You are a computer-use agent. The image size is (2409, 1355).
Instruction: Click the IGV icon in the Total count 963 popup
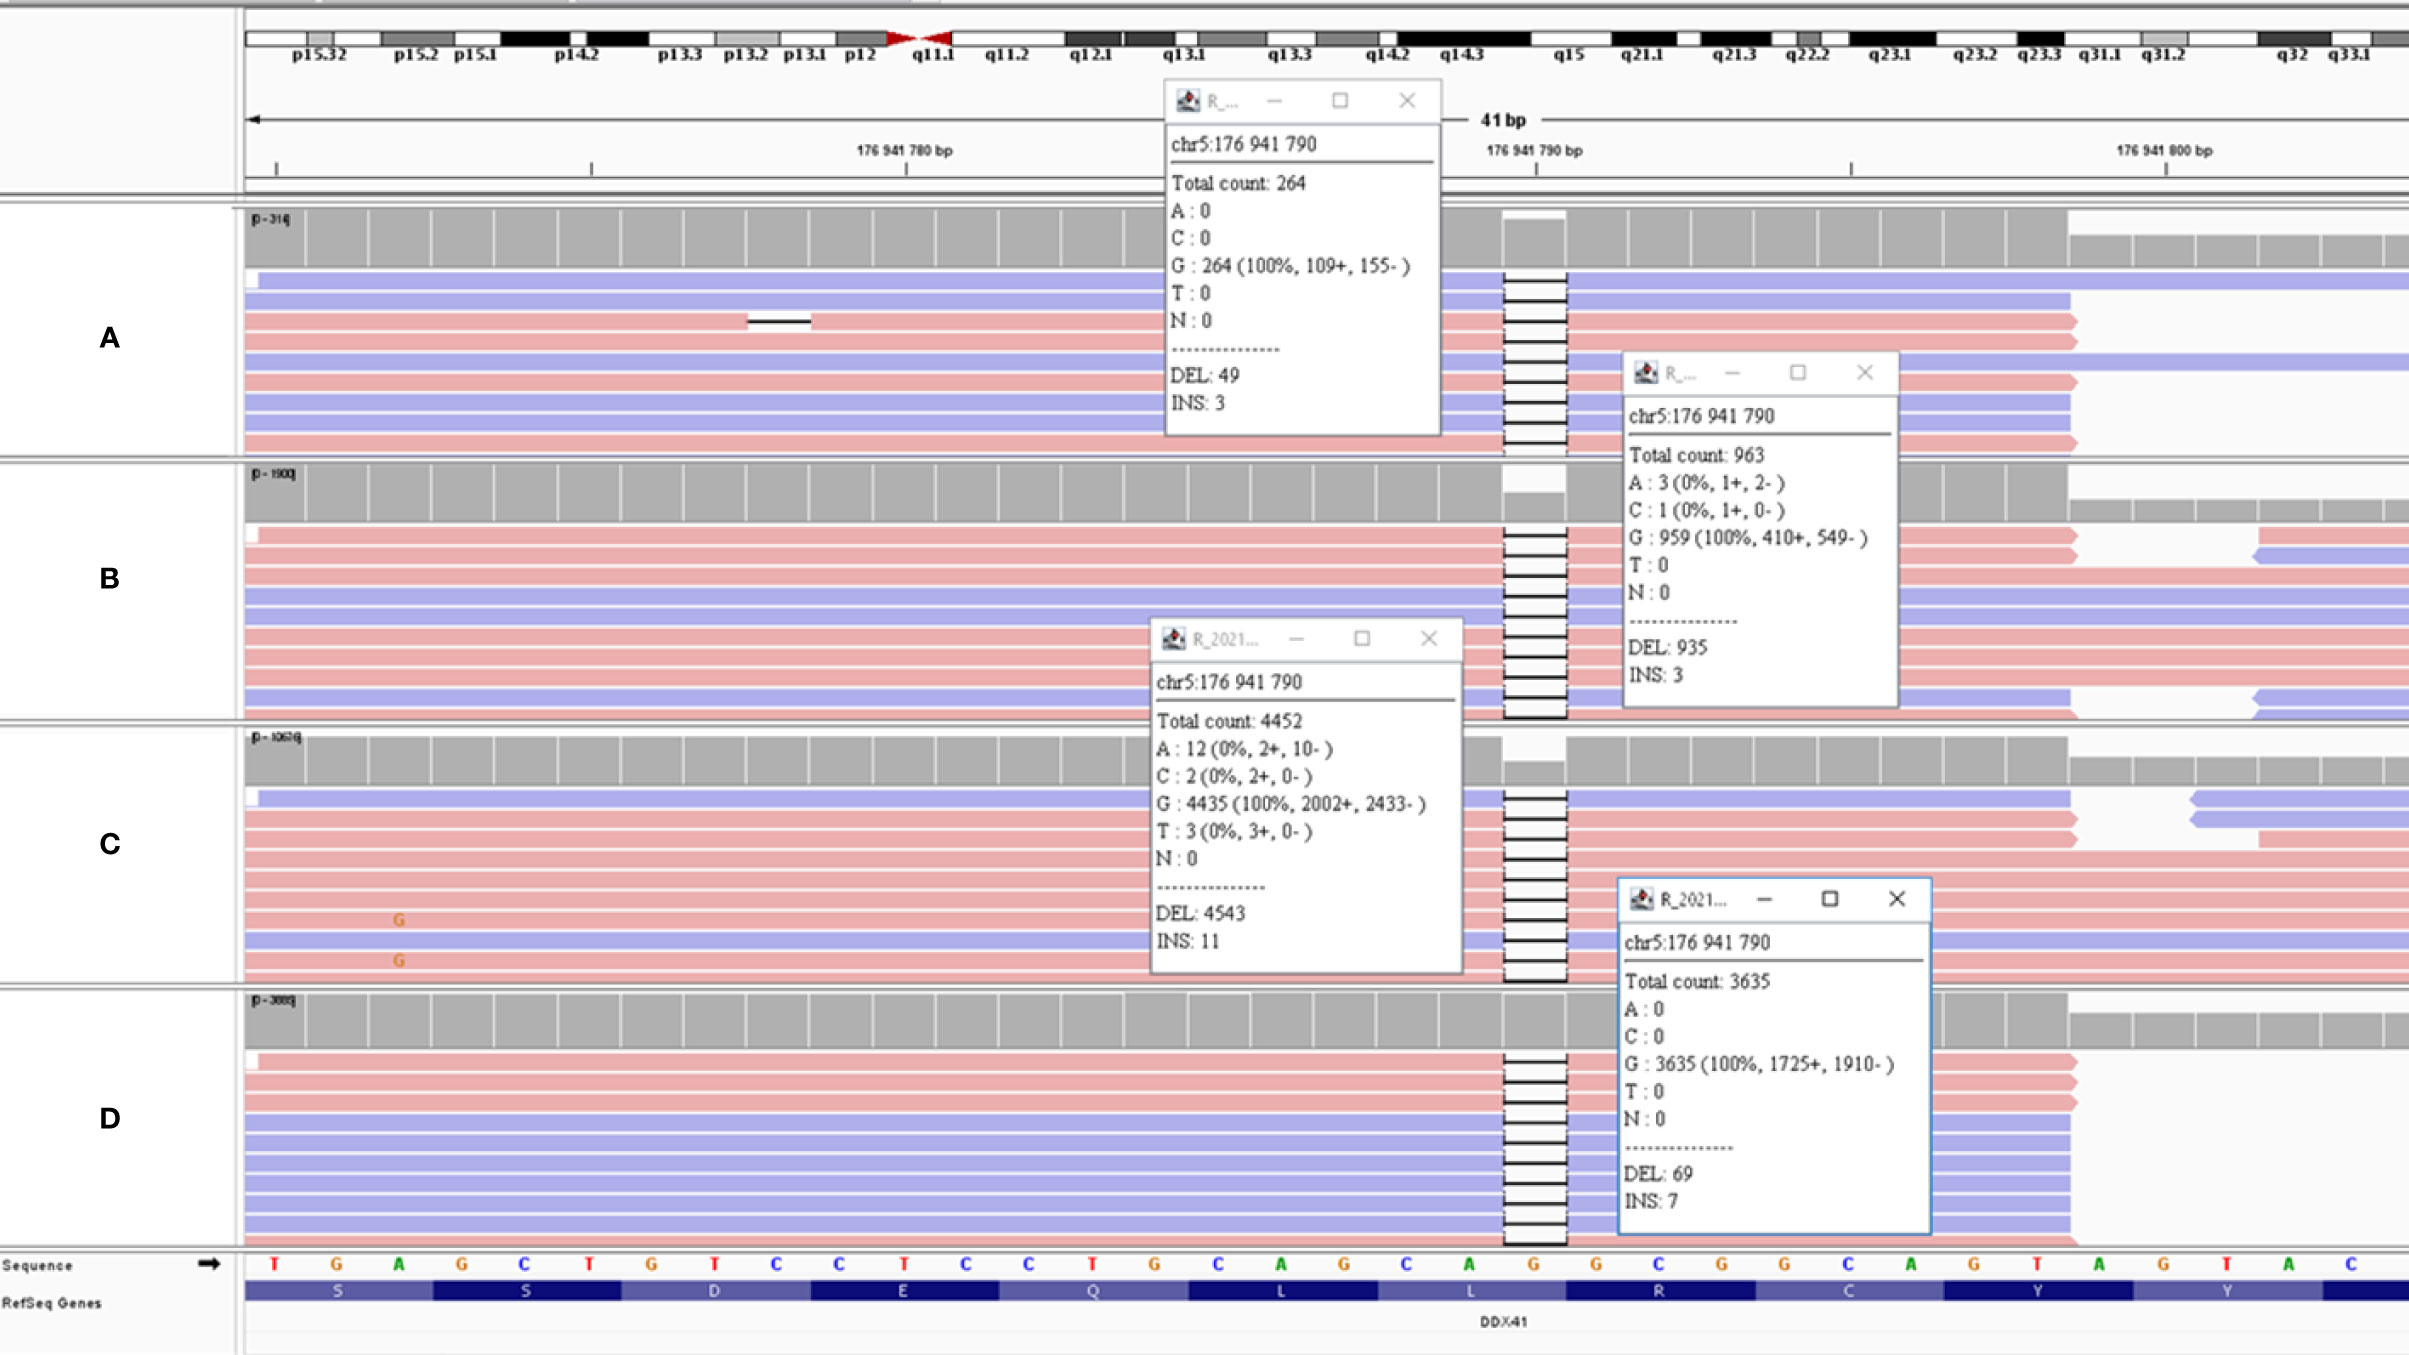point(1646,373)
